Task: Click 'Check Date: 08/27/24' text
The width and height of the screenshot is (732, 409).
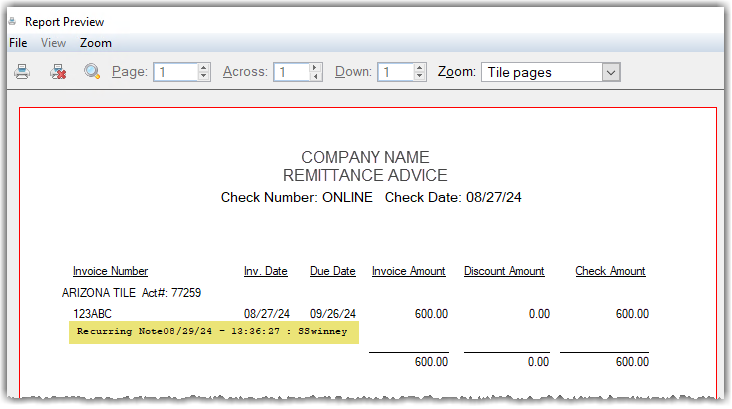Action: pos(453,197)
